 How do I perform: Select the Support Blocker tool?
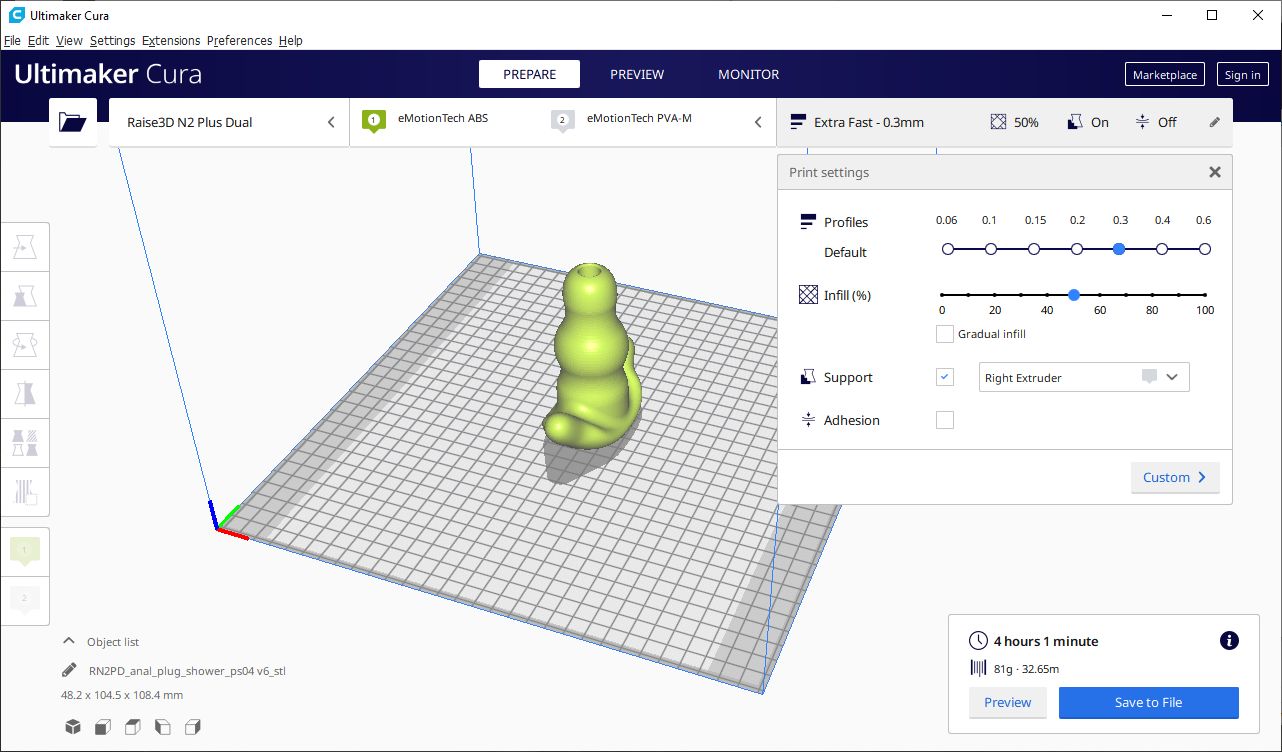pyautogui.click(x=25, y=492)
